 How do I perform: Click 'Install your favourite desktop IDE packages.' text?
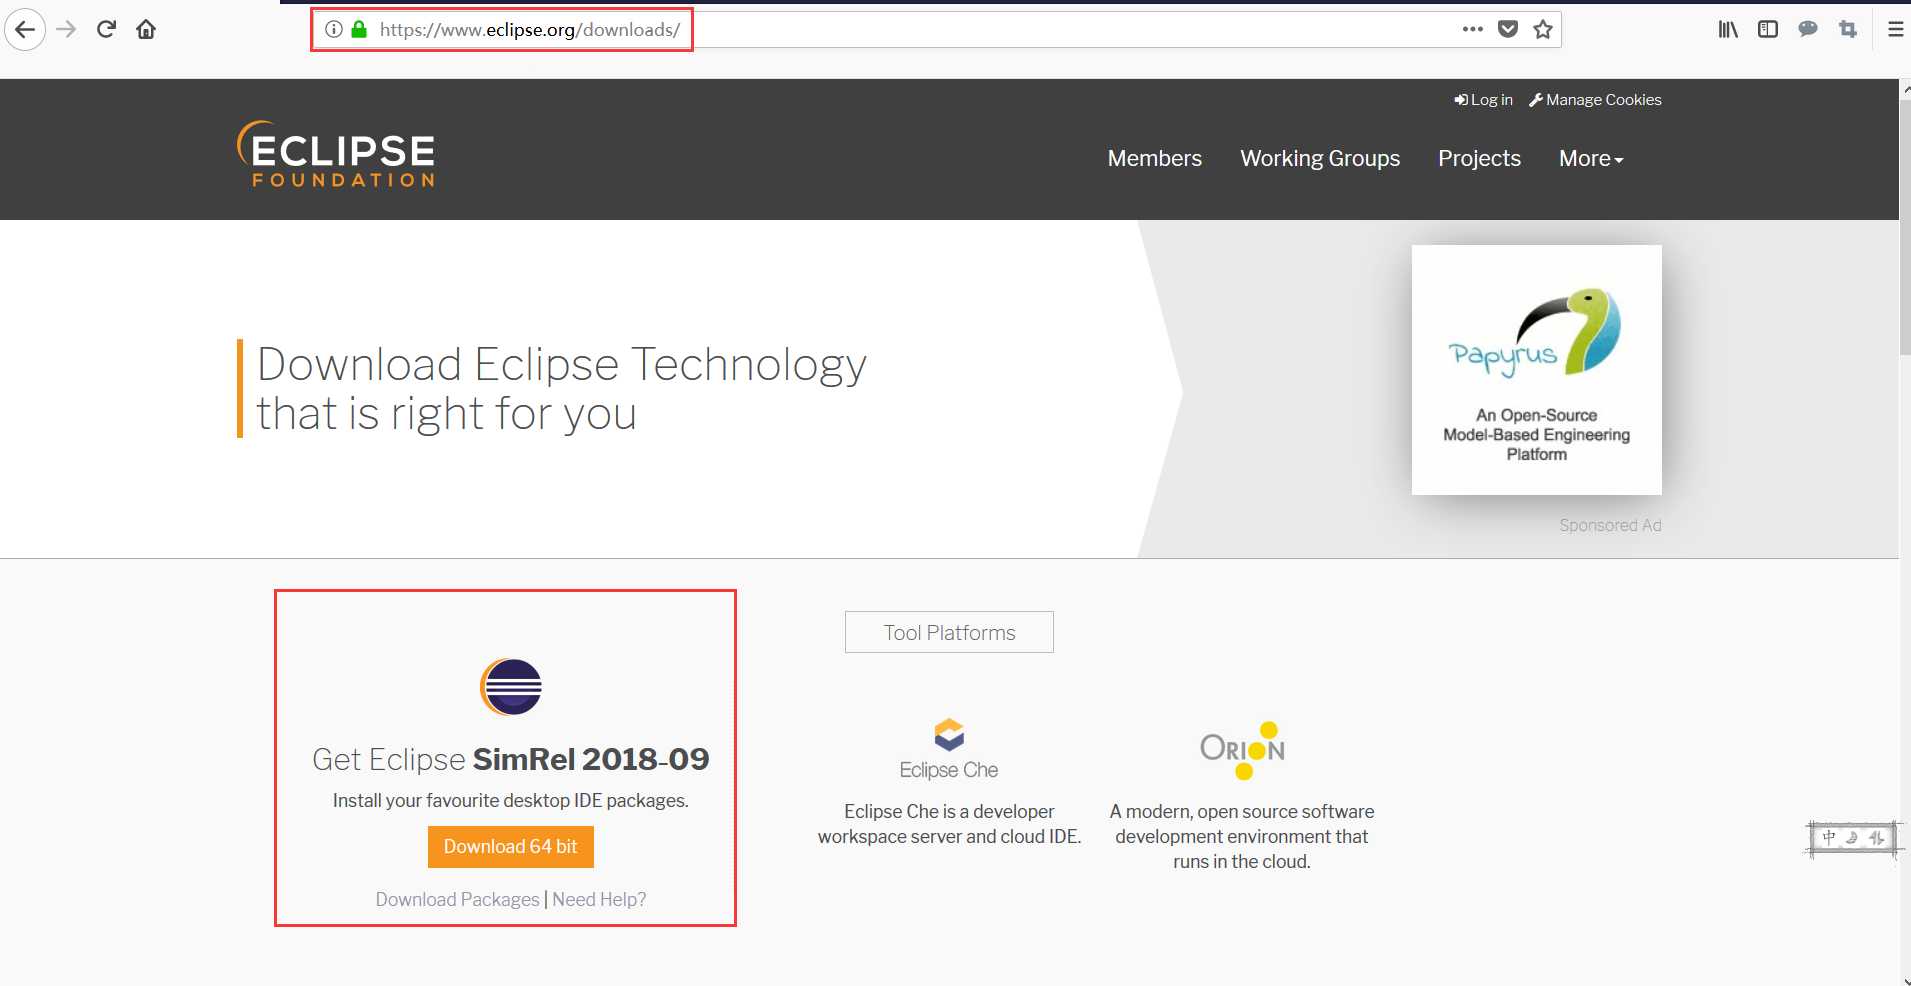tap(511, 800)
